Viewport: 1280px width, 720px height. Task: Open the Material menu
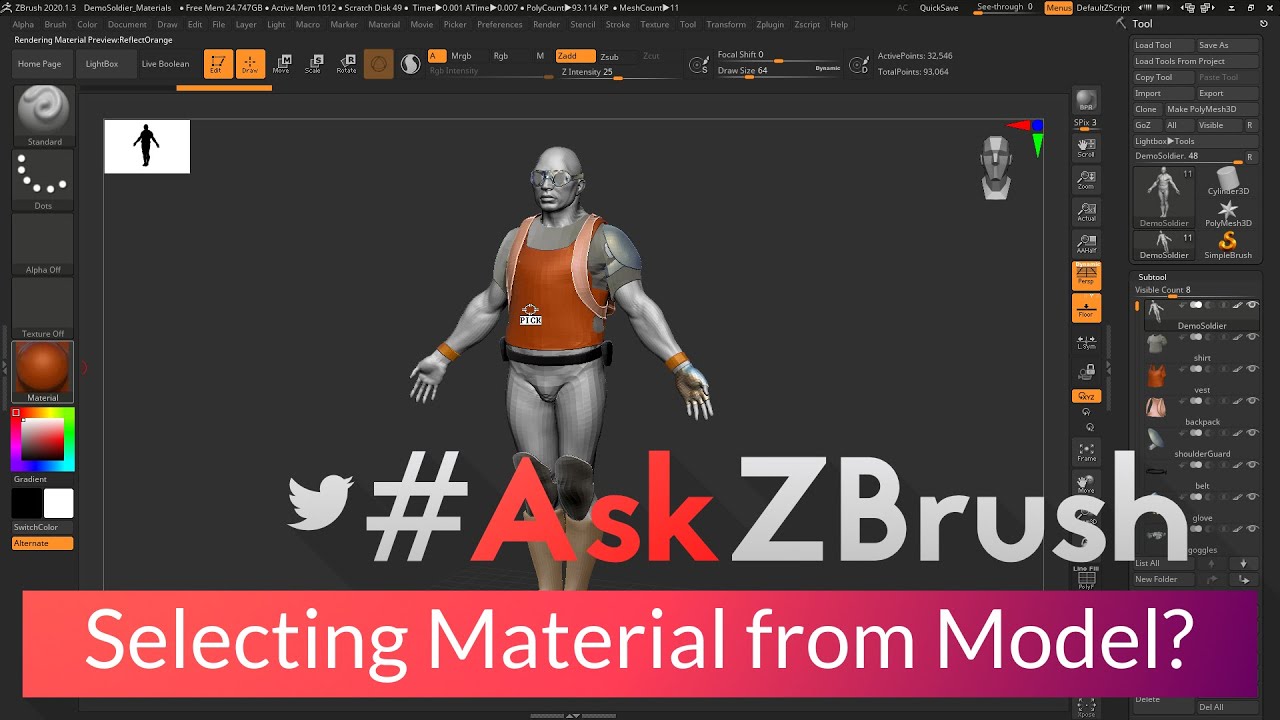[x=384, y=24]
